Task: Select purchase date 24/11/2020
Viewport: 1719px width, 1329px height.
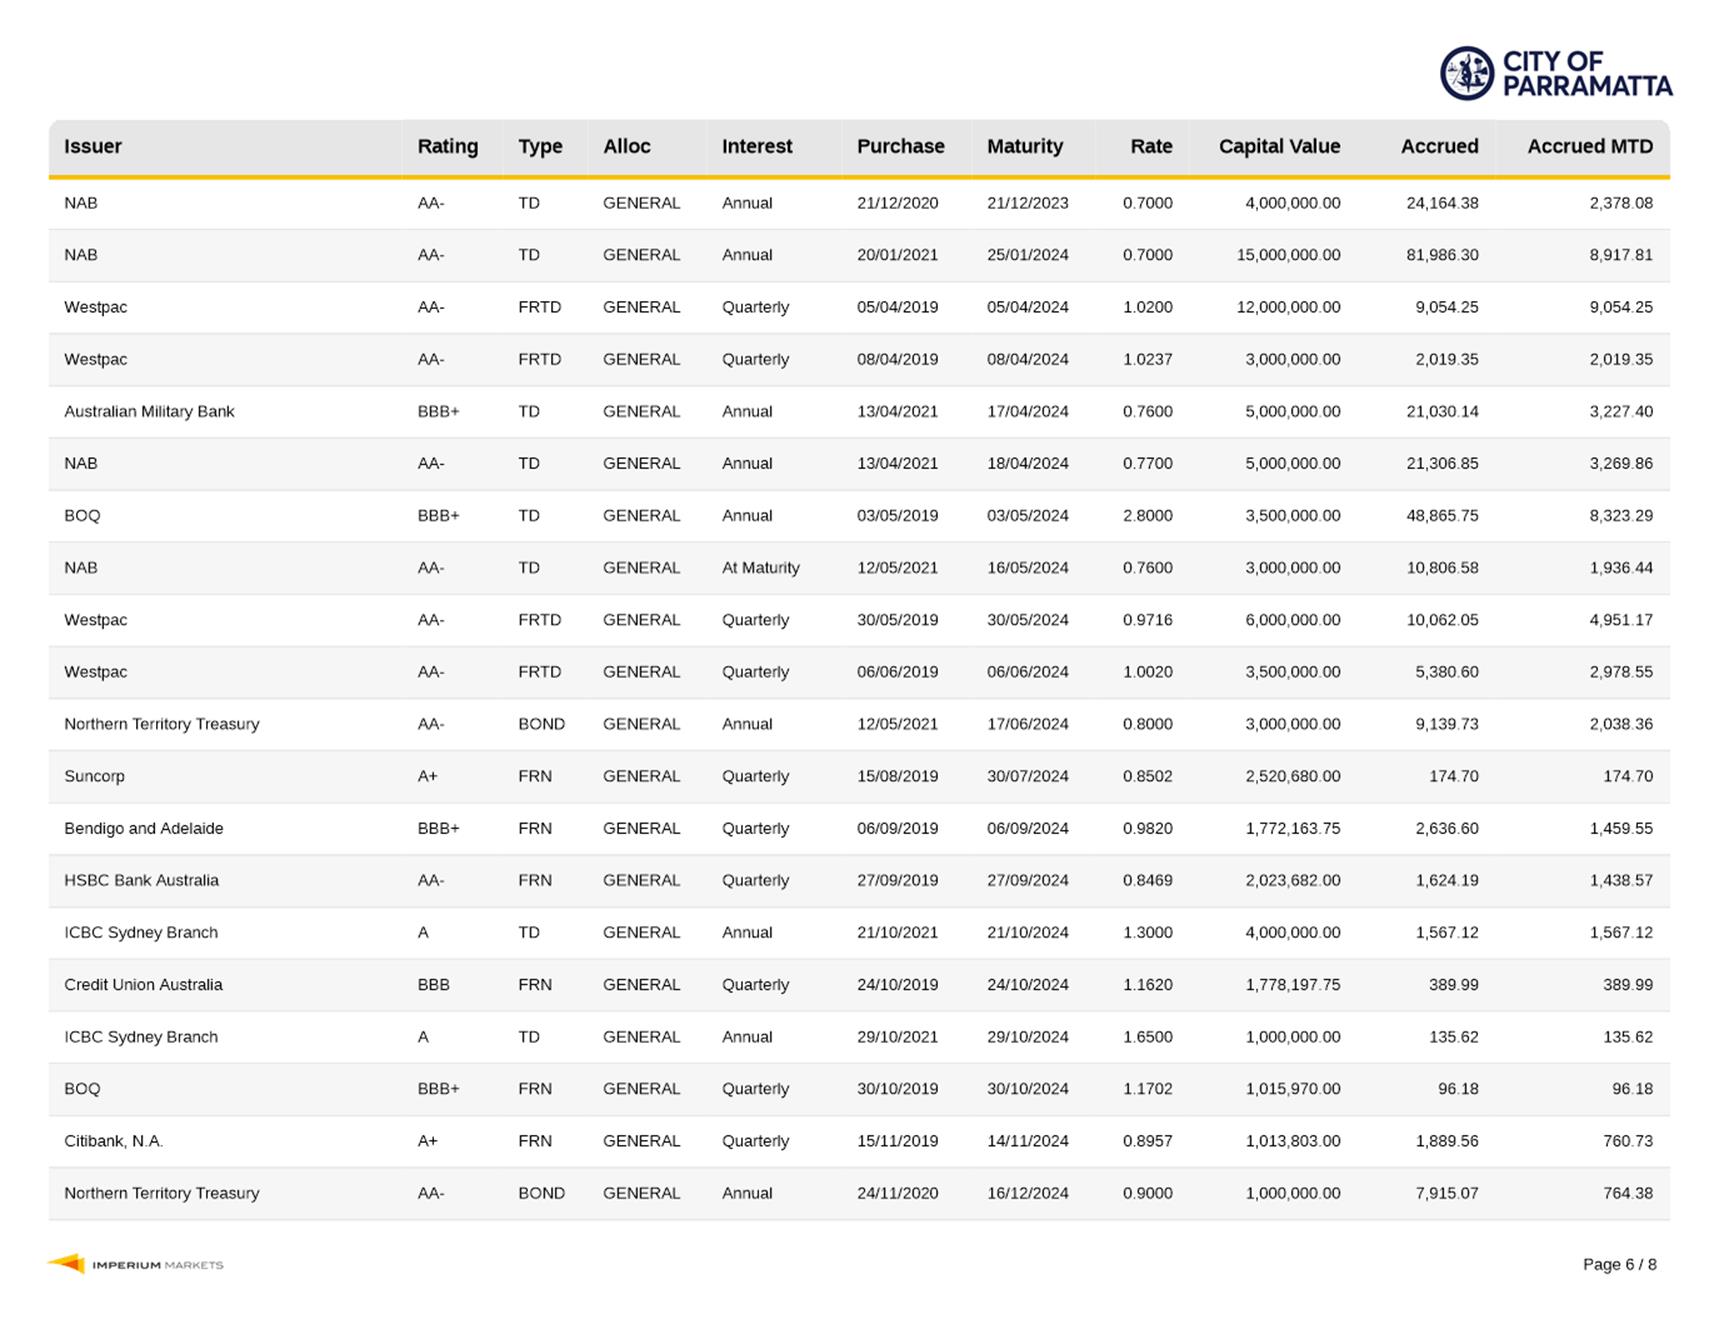Action: coord(897,1193)
